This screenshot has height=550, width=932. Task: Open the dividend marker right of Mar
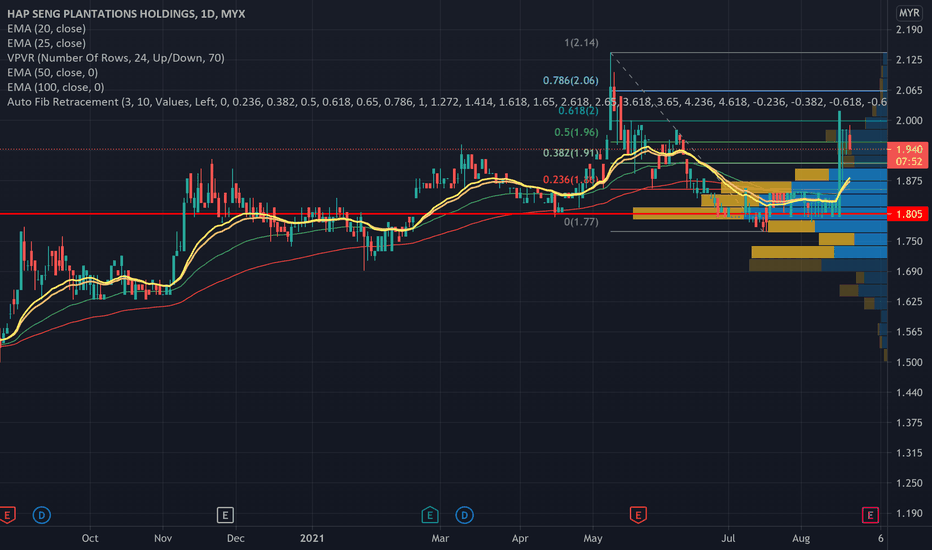coord(465,515)
